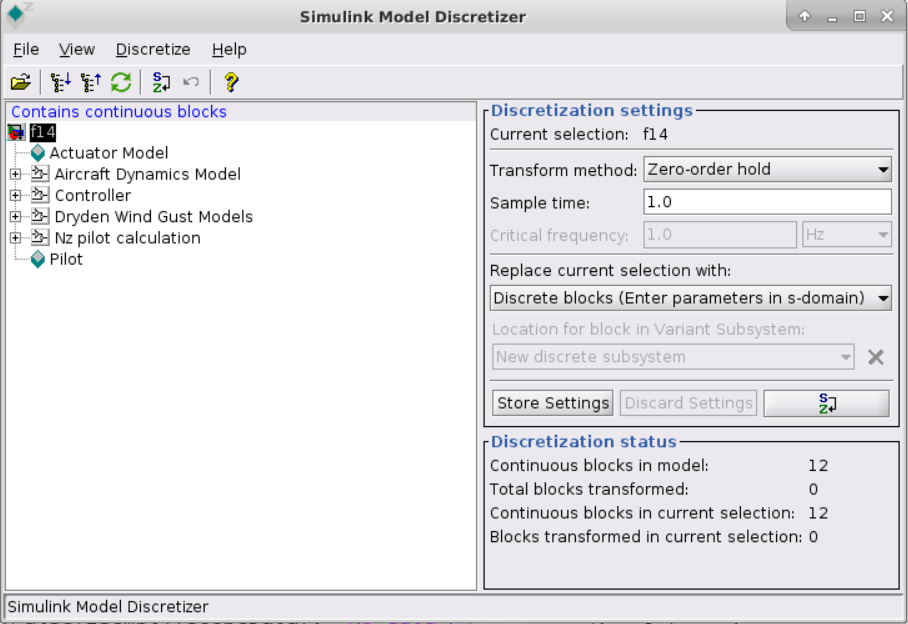This screenshot has width=908, height=624.
Task: Open the View menu
Action: click(76, 50)
